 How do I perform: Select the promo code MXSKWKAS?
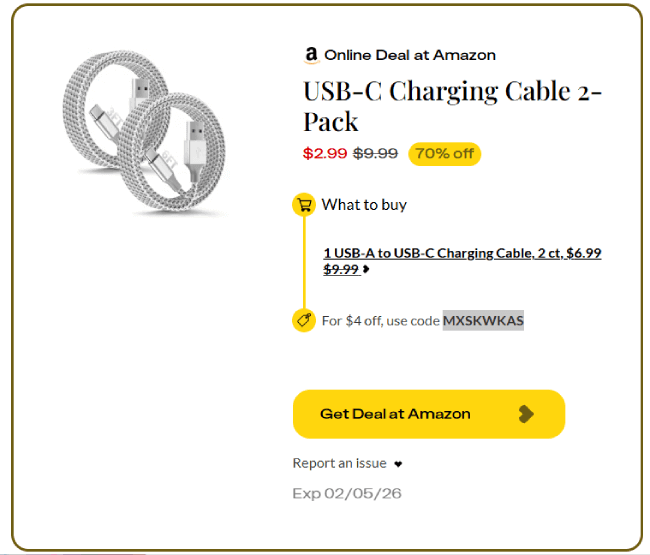coord(483,321)
